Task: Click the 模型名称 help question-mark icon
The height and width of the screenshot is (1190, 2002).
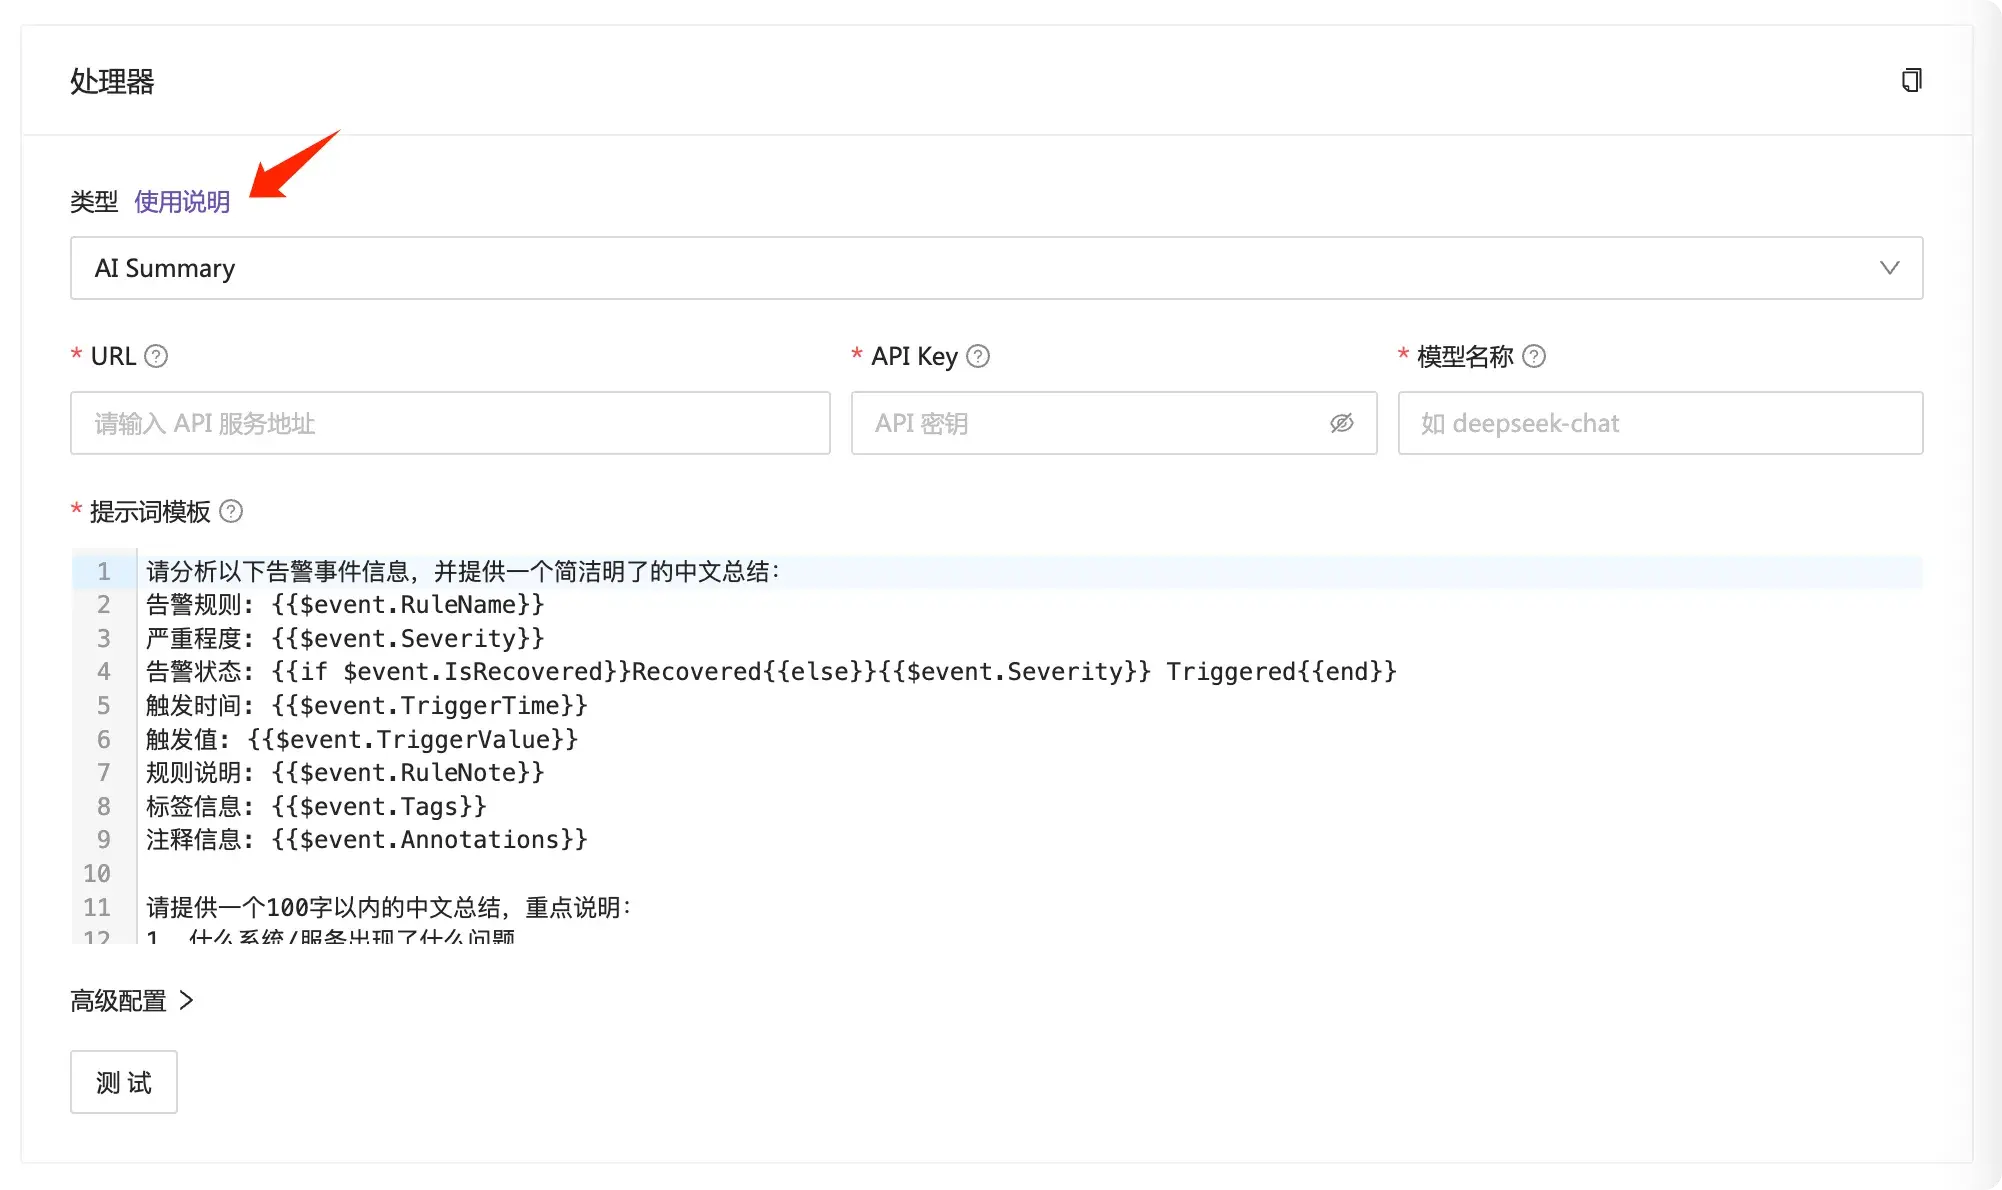Action: pos(1534,356)
